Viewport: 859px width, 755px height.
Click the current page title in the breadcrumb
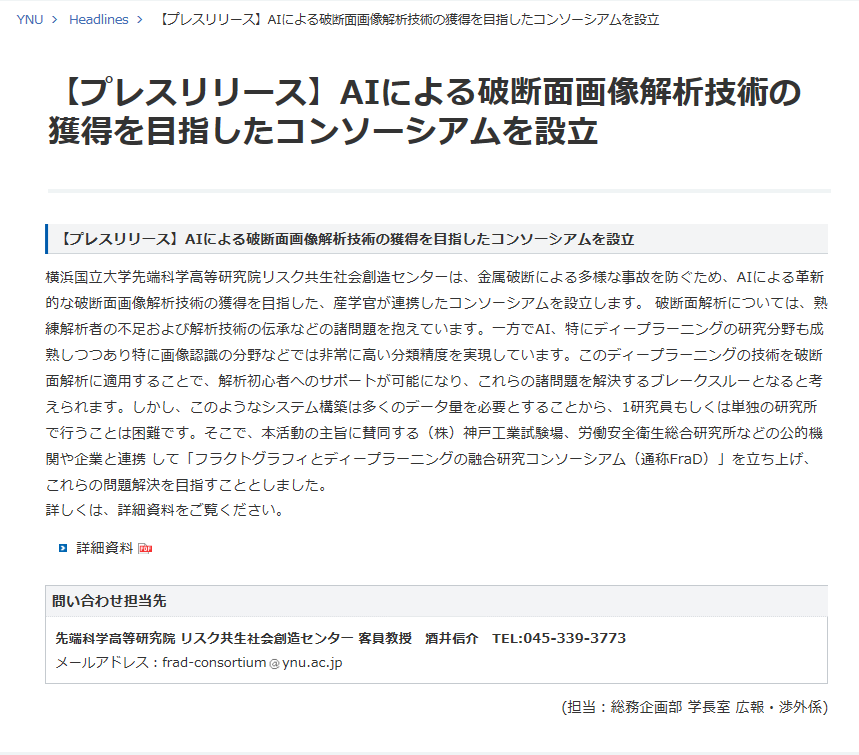408,19
